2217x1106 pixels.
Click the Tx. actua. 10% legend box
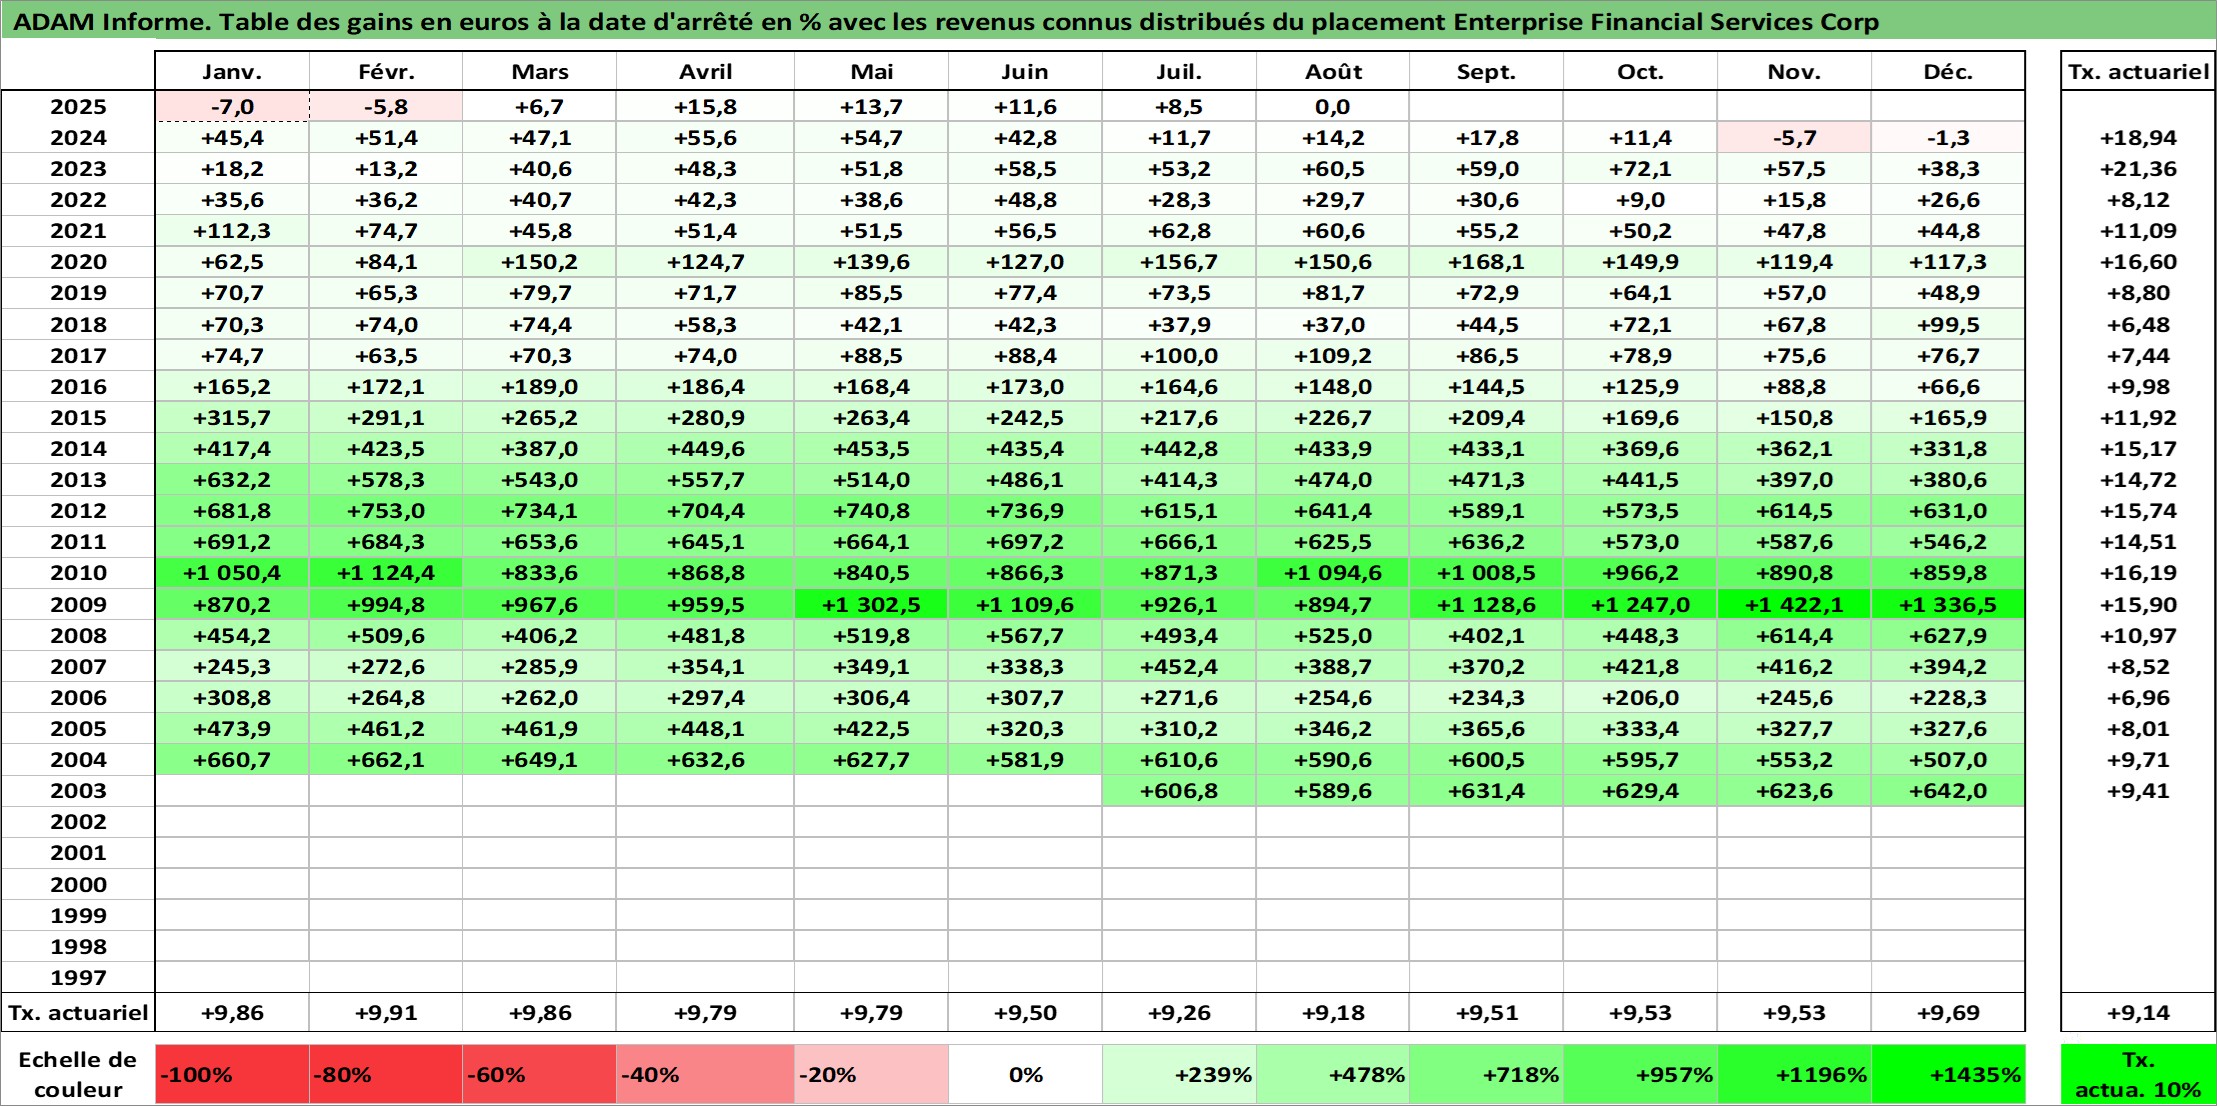[x=2138, y=1075]
